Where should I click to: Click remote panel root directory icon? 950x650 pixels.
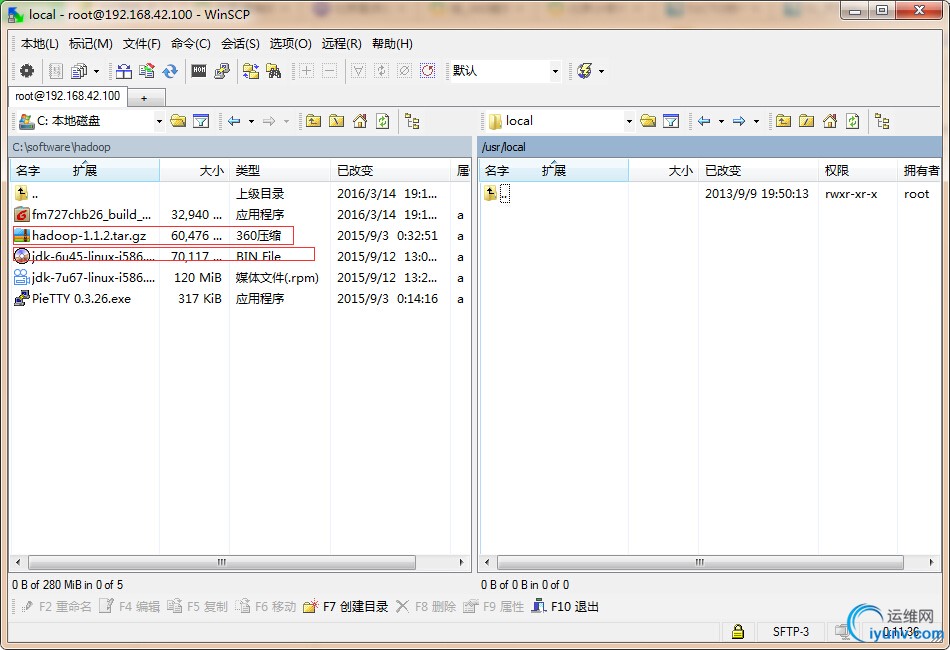click(806, 121)
